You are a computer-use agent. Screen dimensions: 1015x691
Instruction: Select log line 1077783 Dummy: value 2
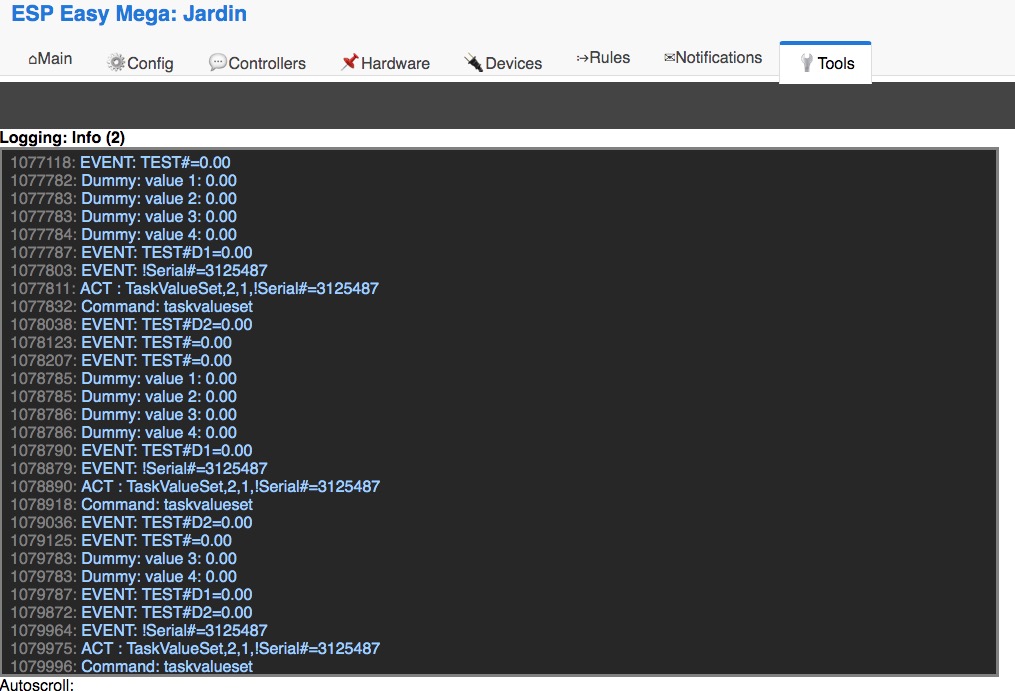124,199
